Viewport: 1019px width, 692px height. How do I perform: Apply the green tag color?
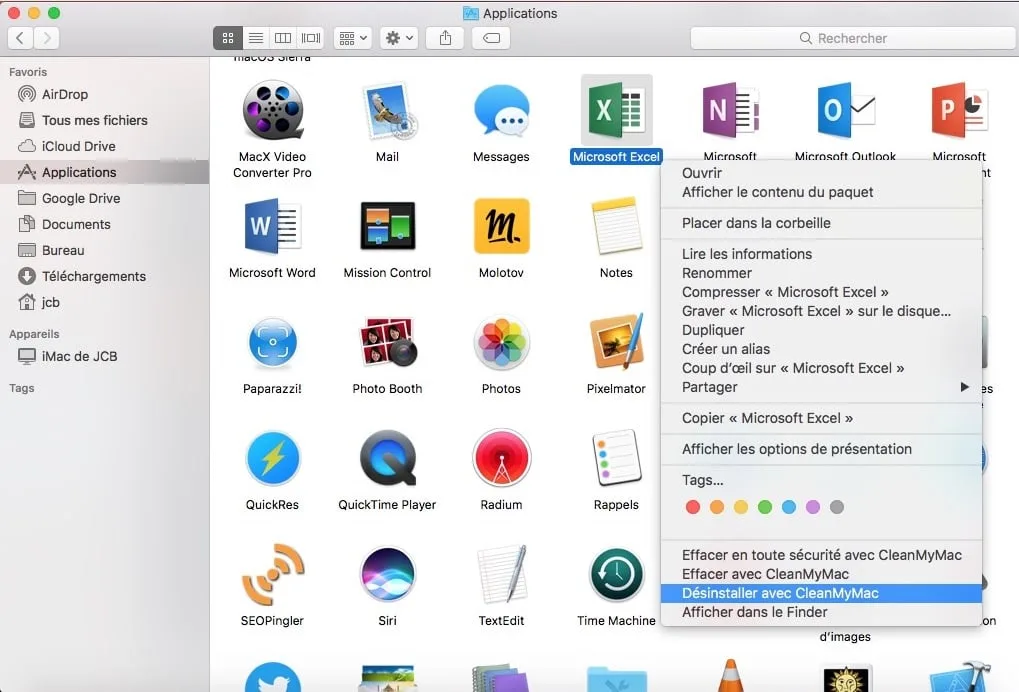click(765, 507)
